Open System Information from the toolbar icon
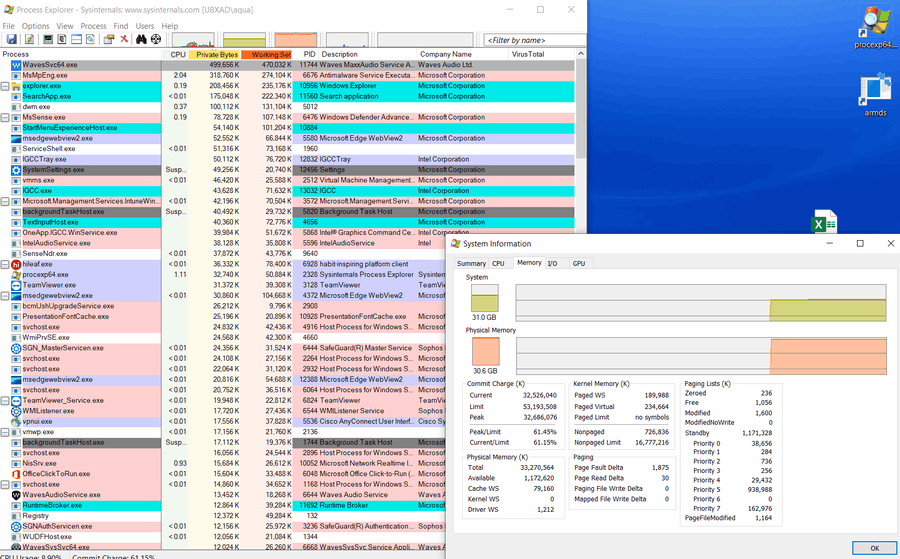 click(x=48, y=39)
